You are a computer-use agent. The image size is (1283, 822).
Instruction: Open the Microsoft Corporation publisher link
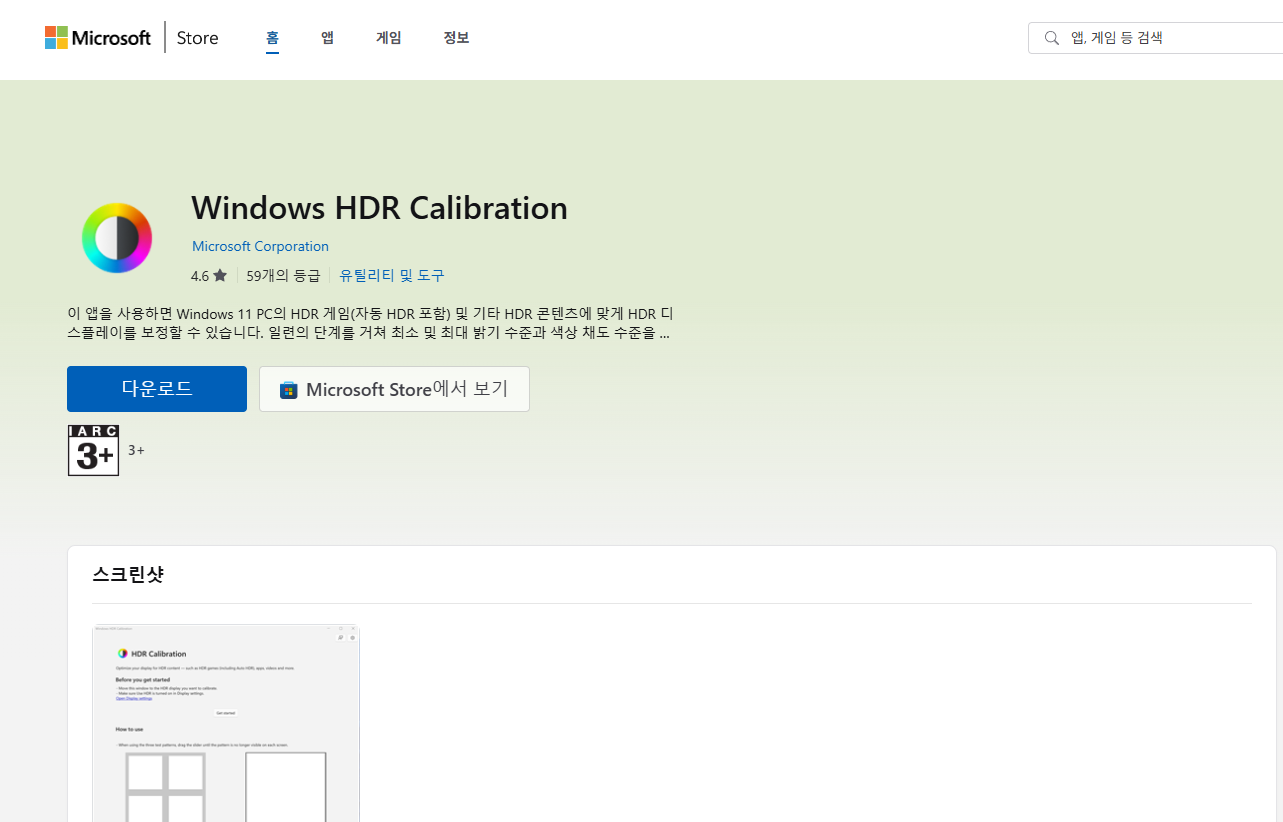(260, 246)
